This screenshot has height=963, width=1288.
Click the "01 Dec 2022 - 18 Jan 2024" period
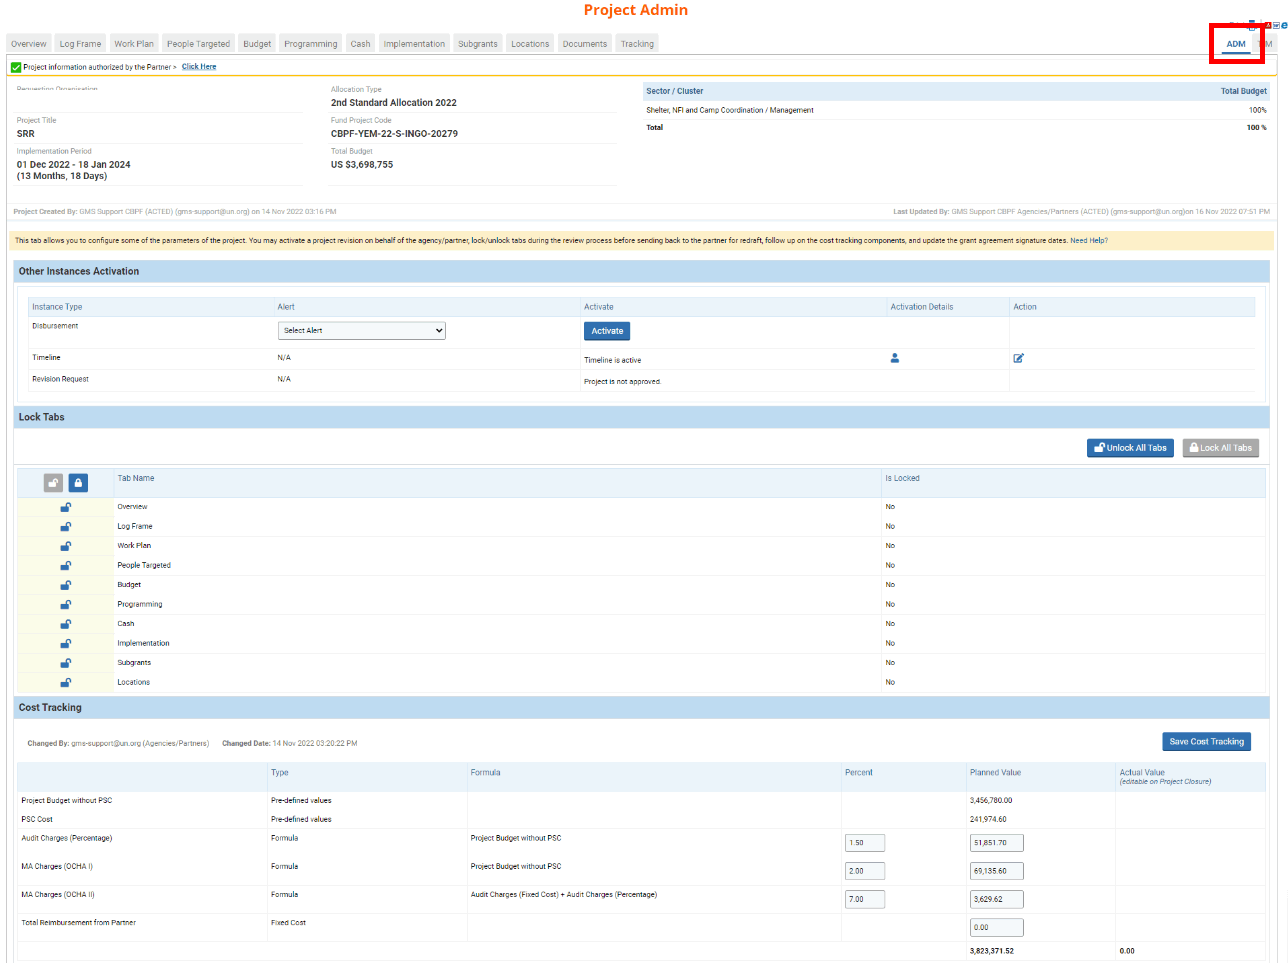click(x=74, y=164)
